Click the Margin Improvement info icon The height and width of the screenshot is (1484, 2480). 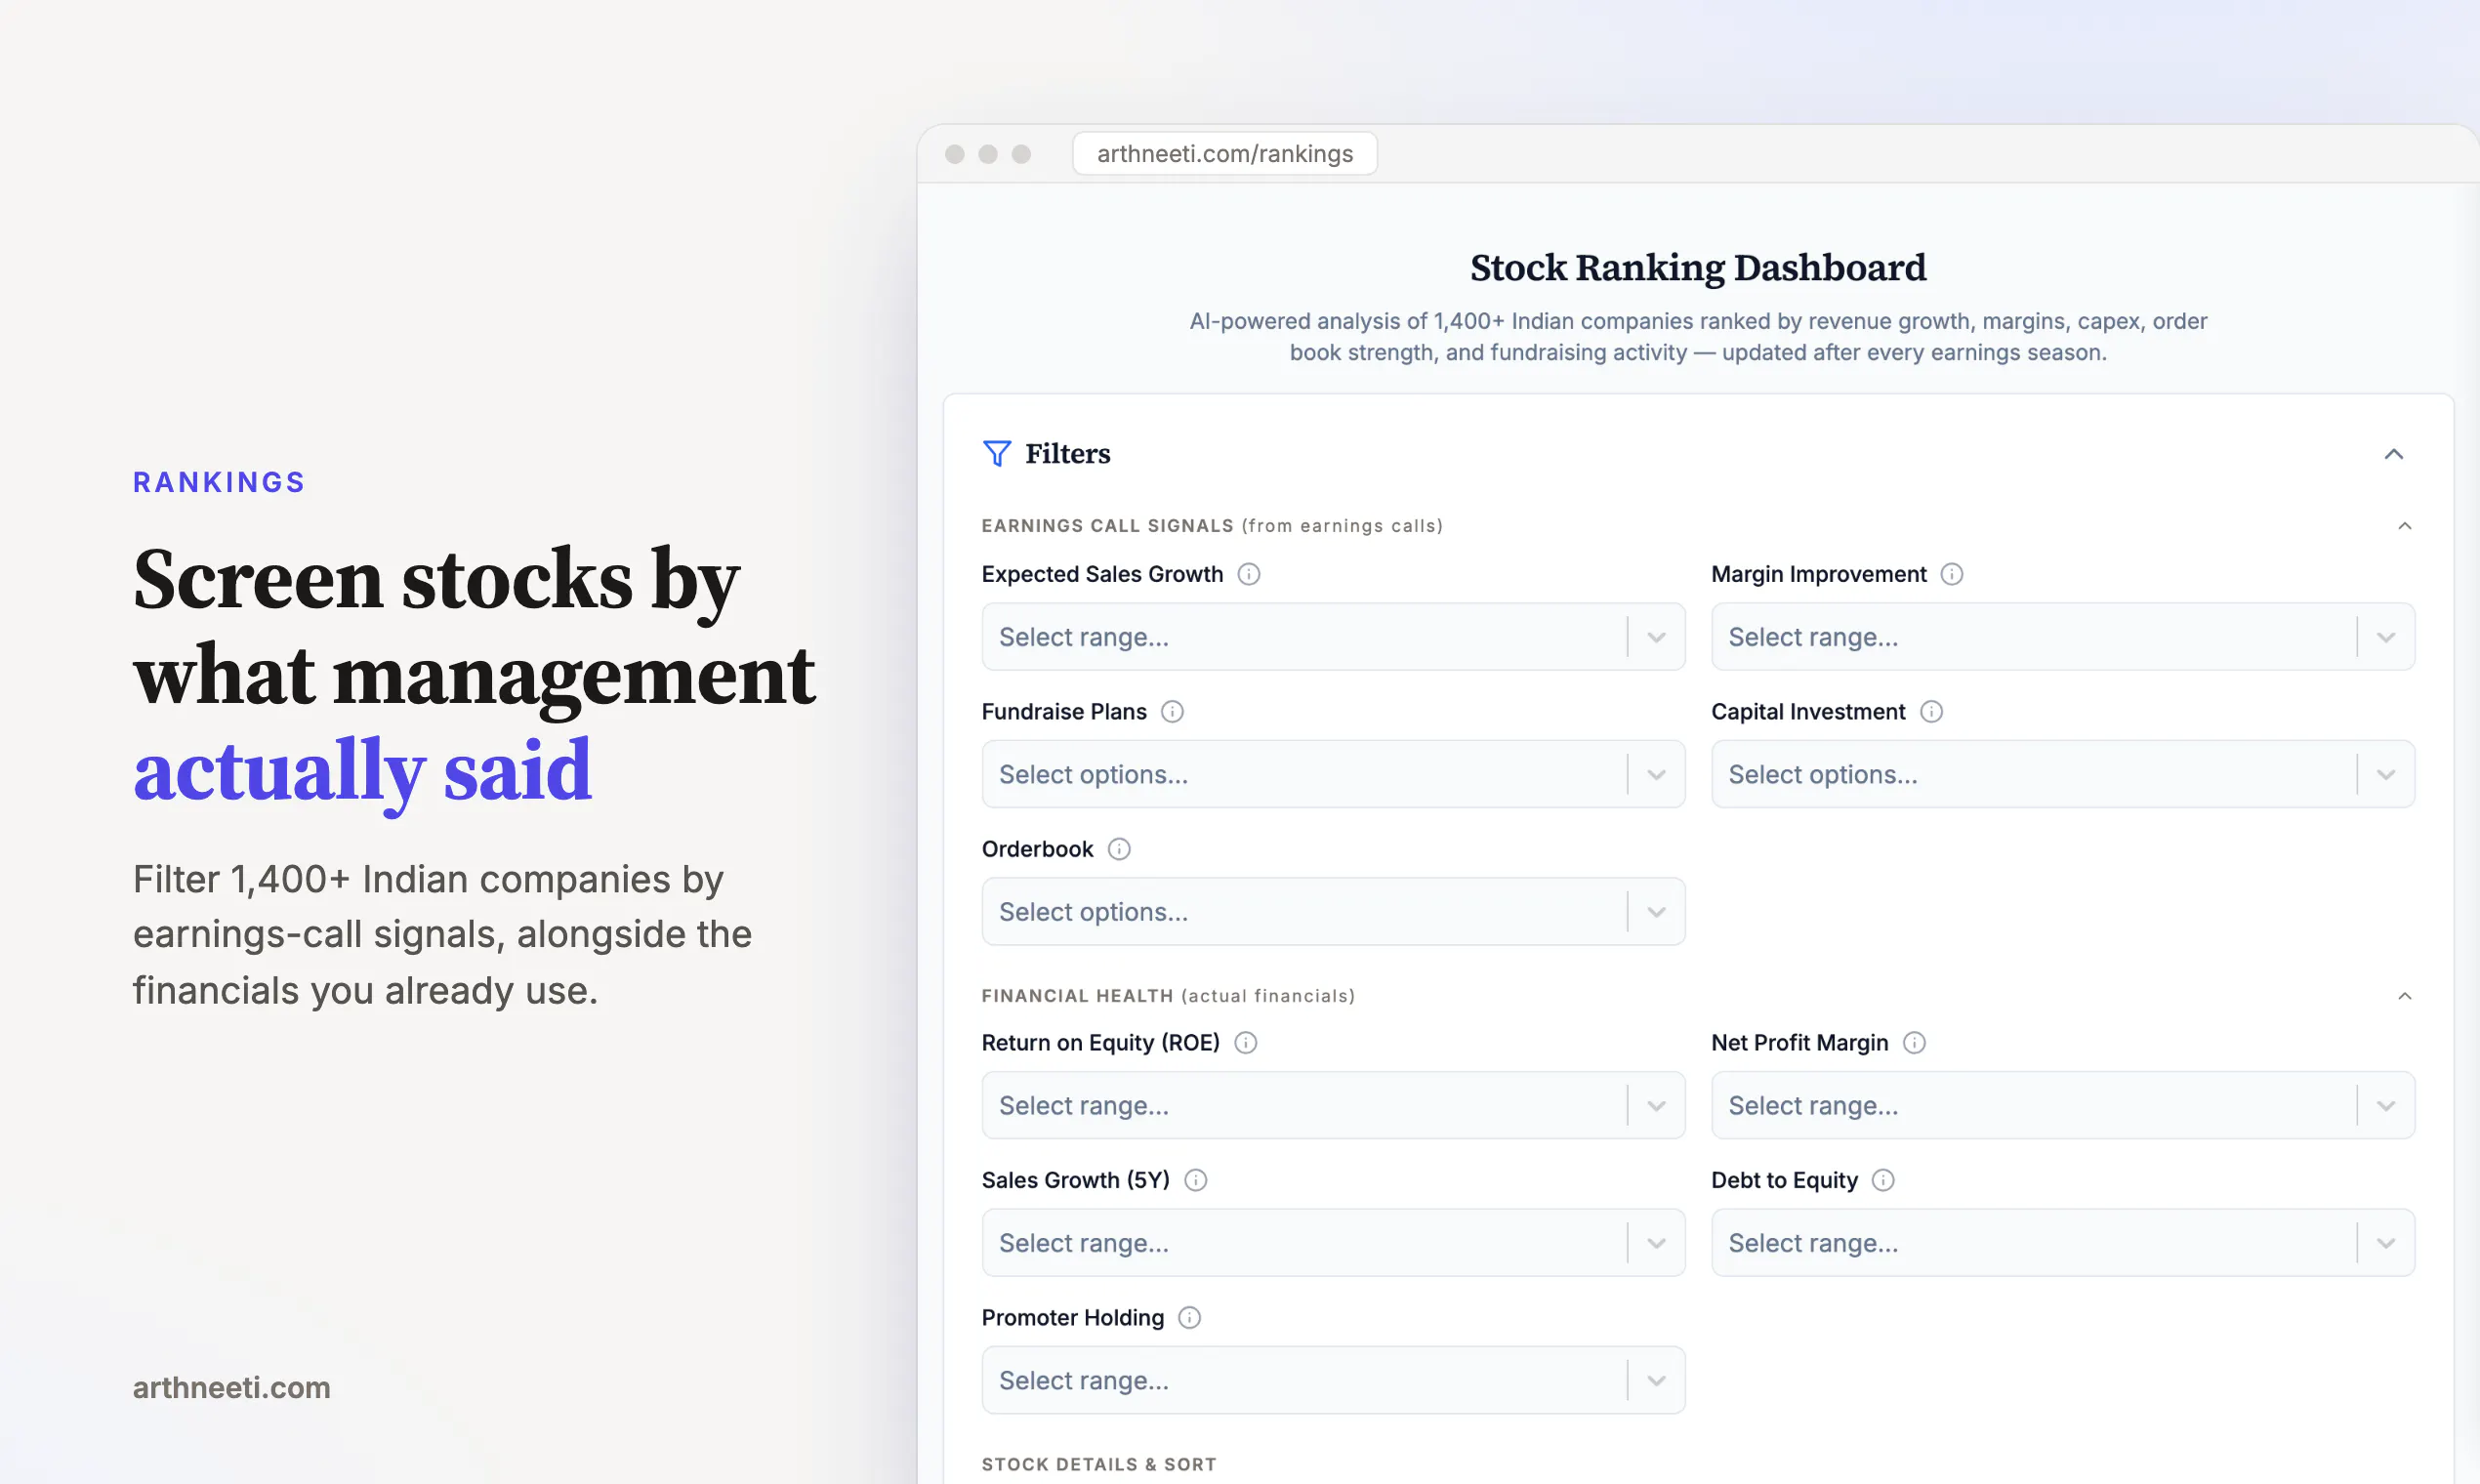1951,574
